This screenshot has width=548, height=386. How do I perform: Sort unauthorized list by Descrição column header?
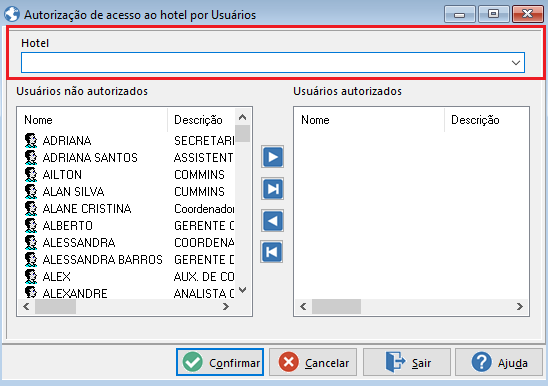(x=201, y=120)
